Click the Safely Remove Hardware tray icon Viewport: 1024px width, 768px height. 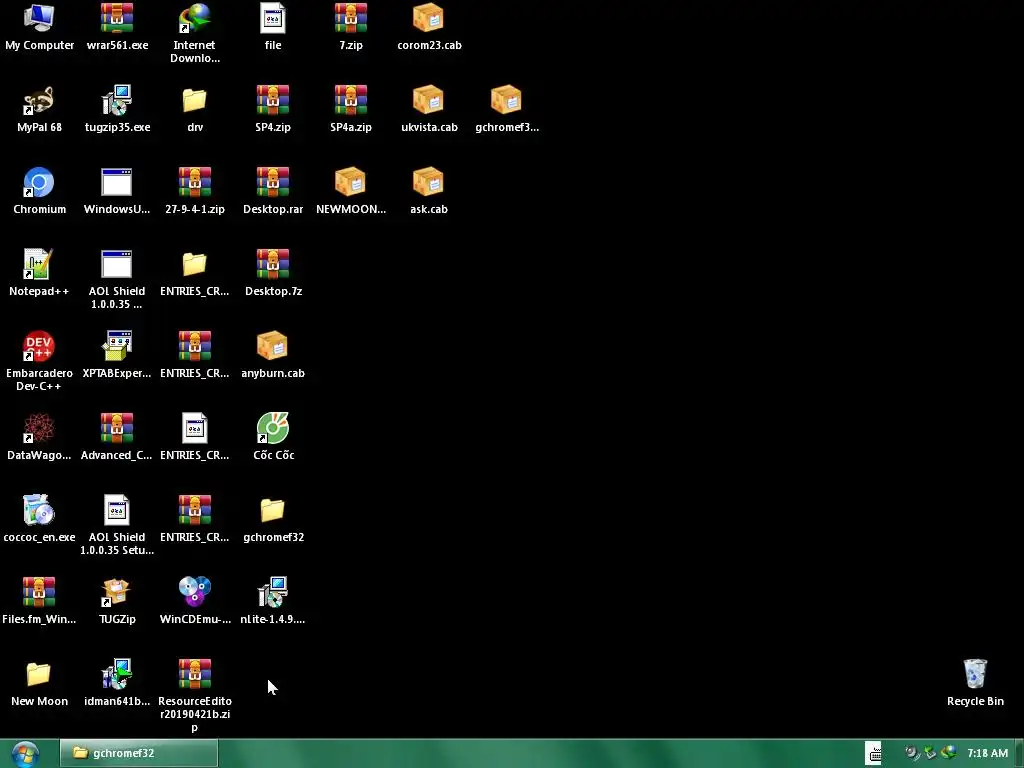tap(930, 753)
